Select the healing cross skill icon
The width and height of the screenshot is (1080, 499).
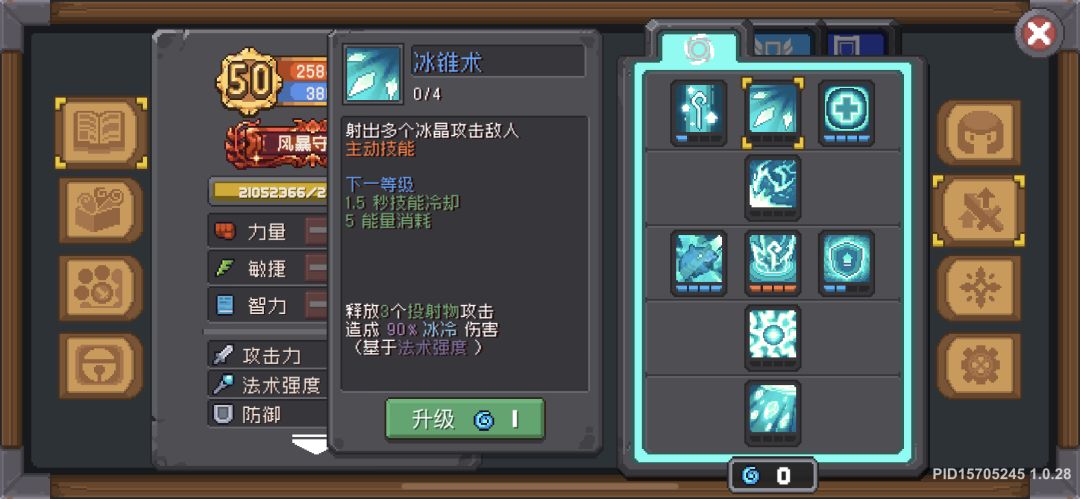[x=847, y=113]
